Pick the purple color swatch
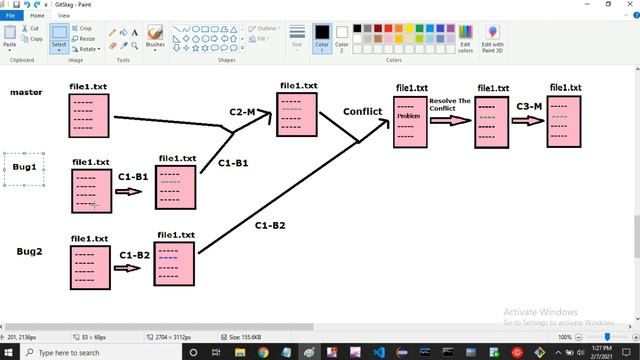 pyautogui.click(x=451, y=28)
